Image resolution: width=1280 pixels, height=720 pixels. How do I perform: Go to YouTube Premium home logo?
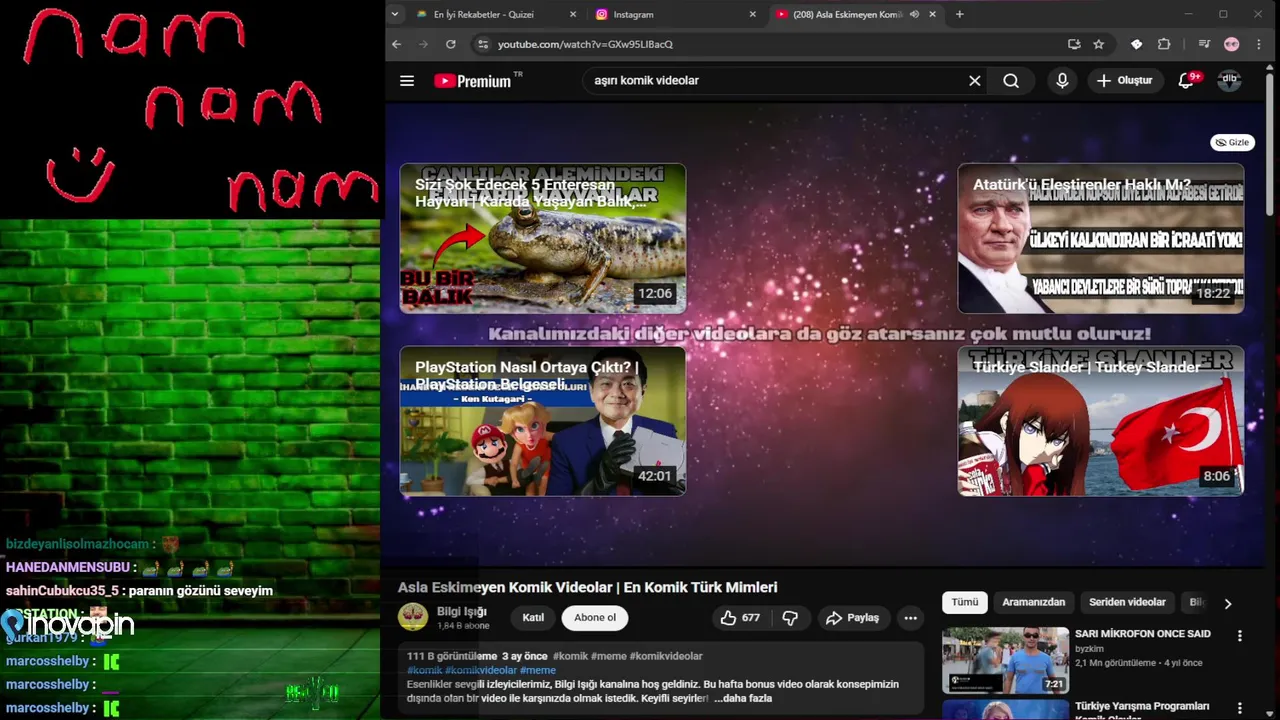click(x=478, y=81)
